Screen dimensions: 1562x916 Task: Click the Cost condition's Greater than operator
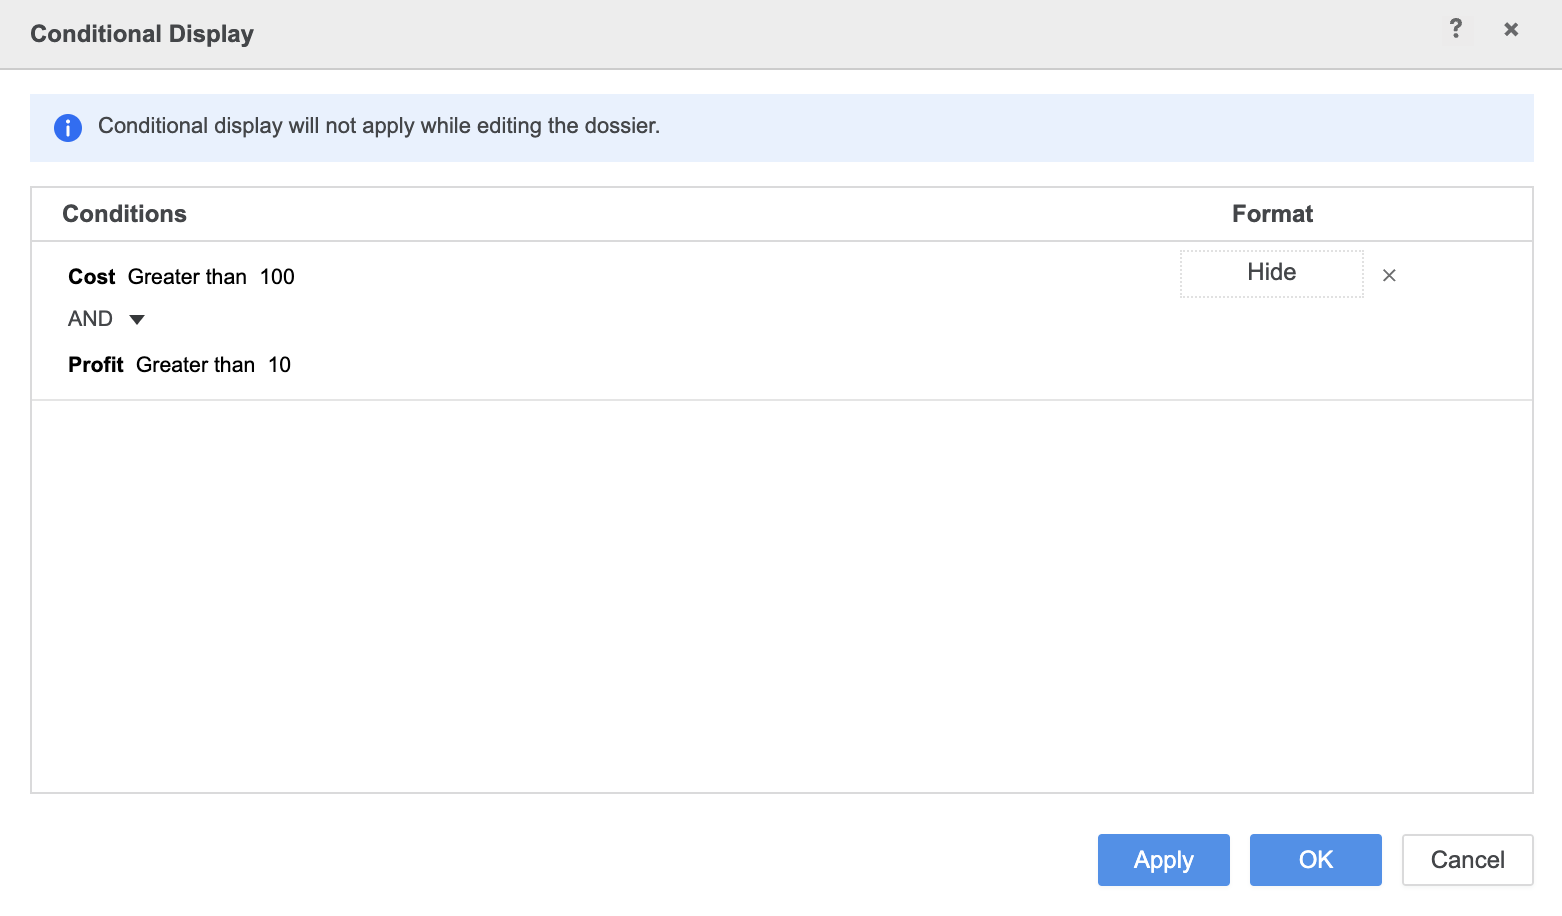pos(187,277)
